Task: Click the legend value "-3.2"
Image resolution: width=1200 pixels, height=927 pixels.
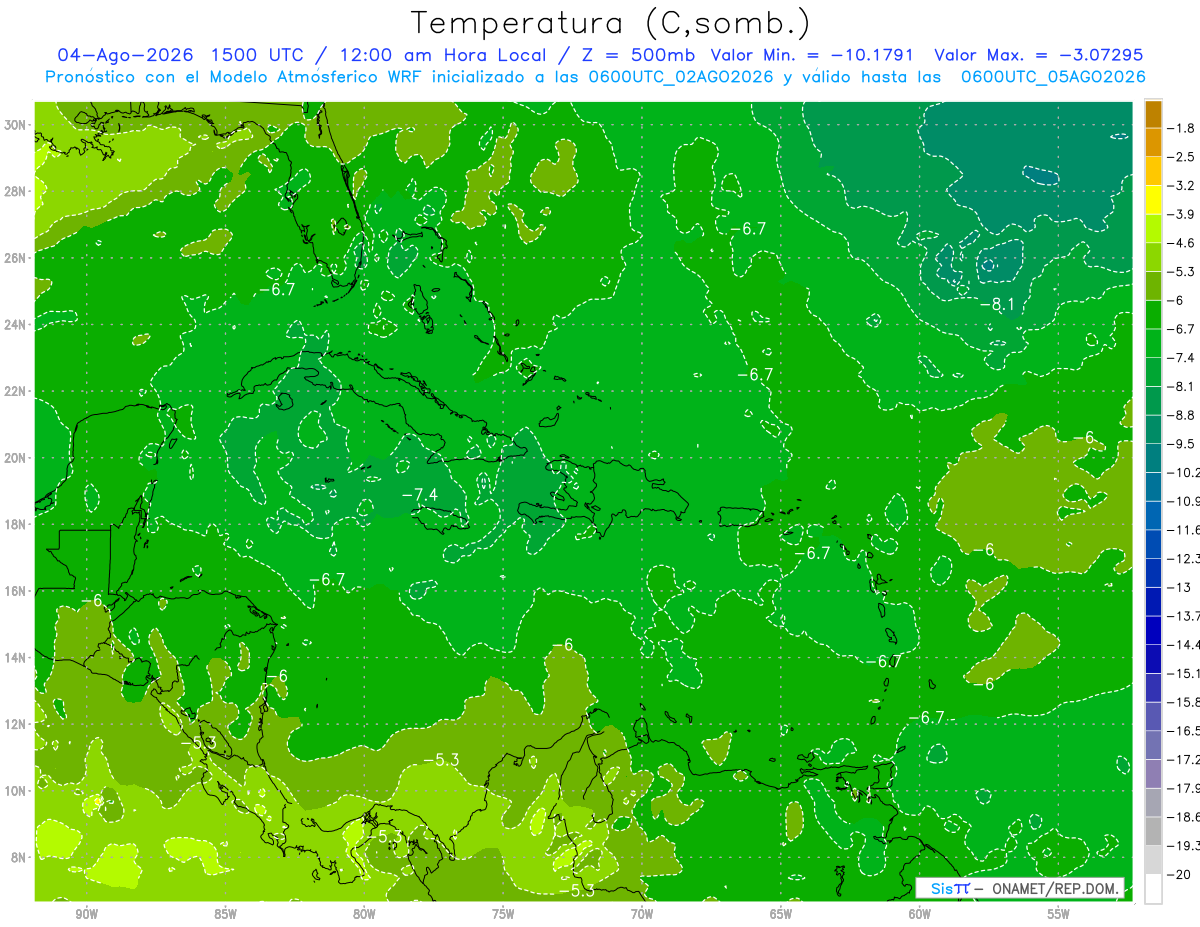Action: pyautogui.click(x=1183, y=186)
